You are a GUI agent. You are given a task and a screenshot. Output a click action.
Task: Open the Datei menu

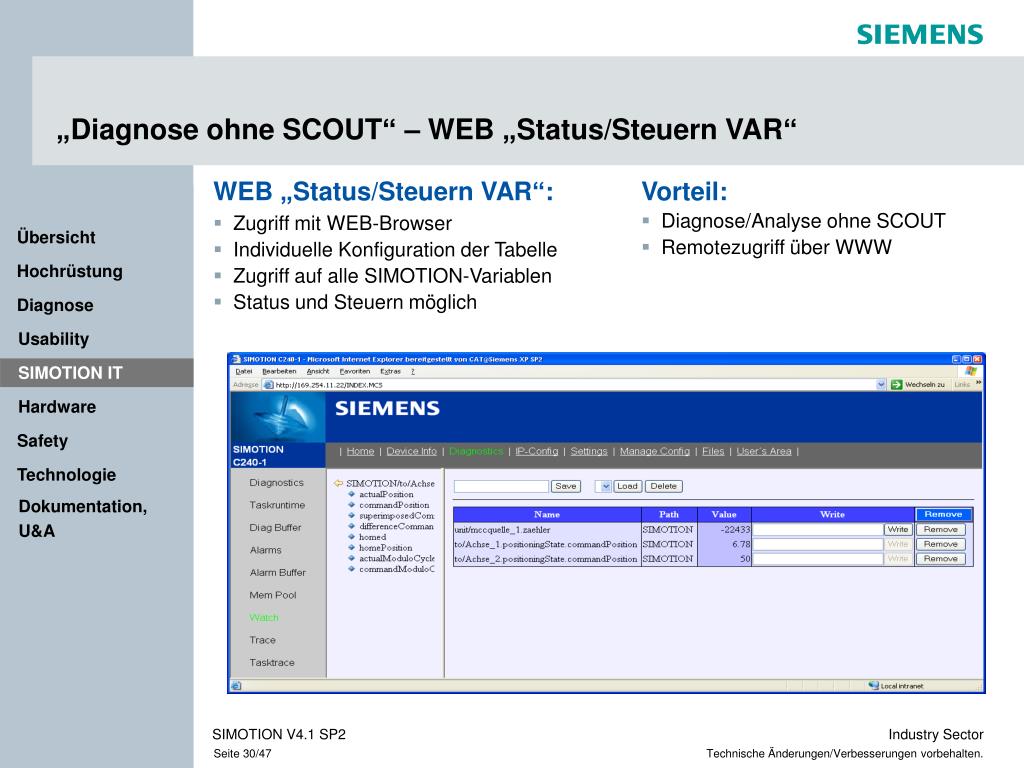pyautogui.click(x=244, y=371)
